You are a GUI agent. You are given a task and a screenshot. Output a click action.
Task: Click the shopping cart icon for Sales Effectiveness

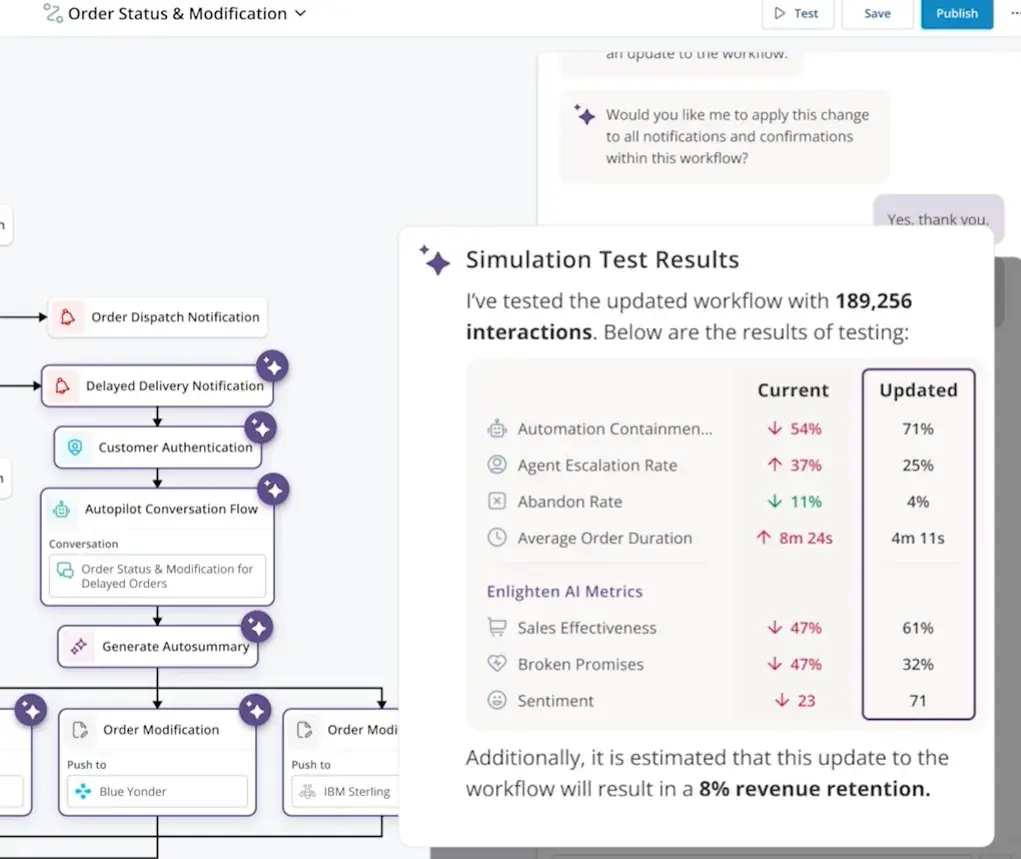click(x=497, y=627)
